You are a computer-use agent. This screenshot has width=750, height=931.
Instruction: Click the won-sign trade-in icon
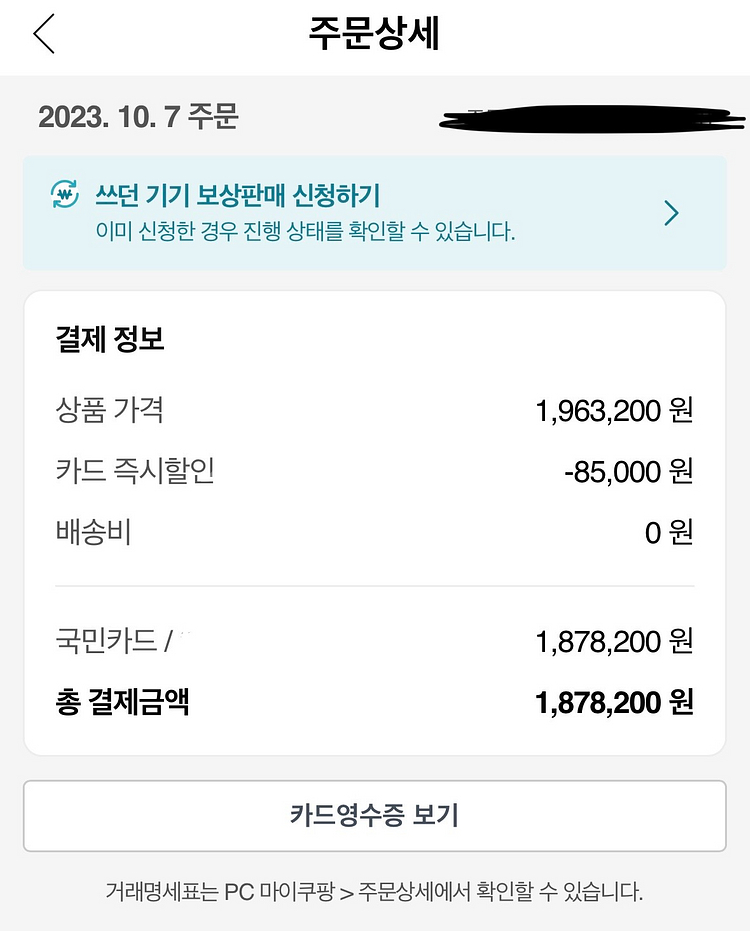(x=65, y=194)
